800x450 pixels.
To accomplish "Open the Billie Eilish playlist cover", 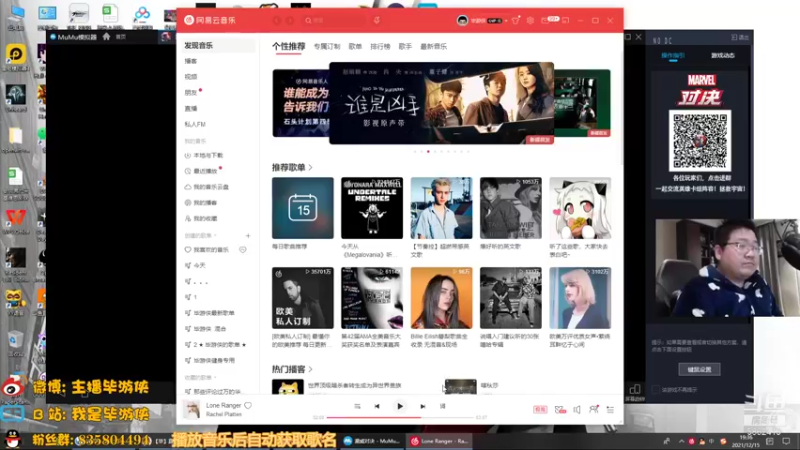I will (441, 297).
